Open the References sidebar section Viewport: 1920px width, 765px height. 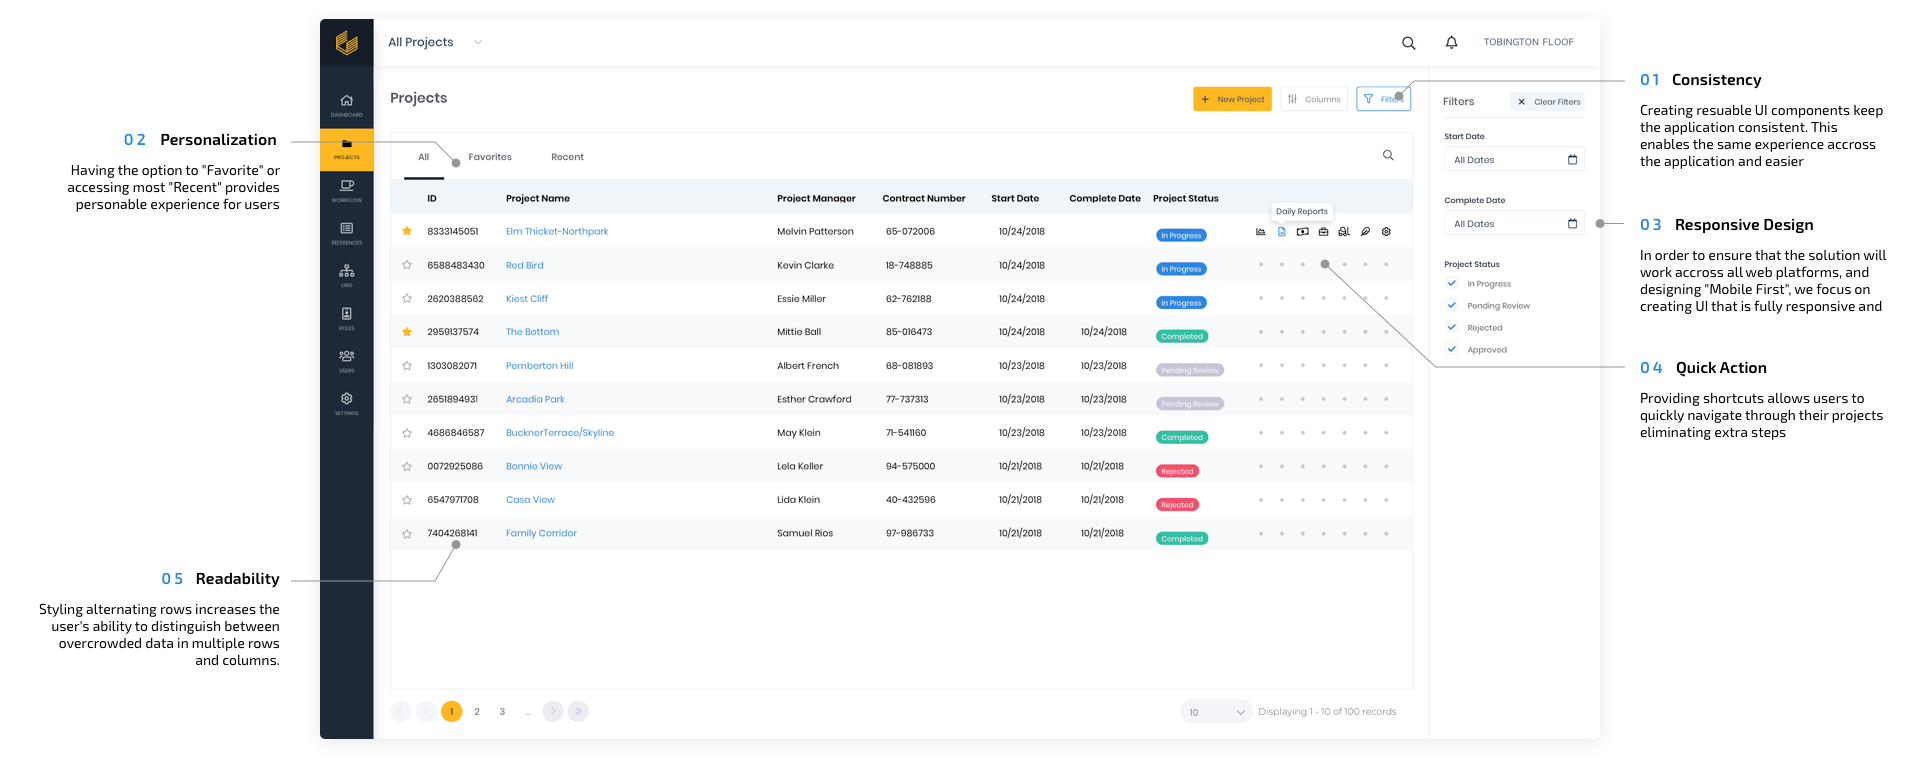[346, 233]
